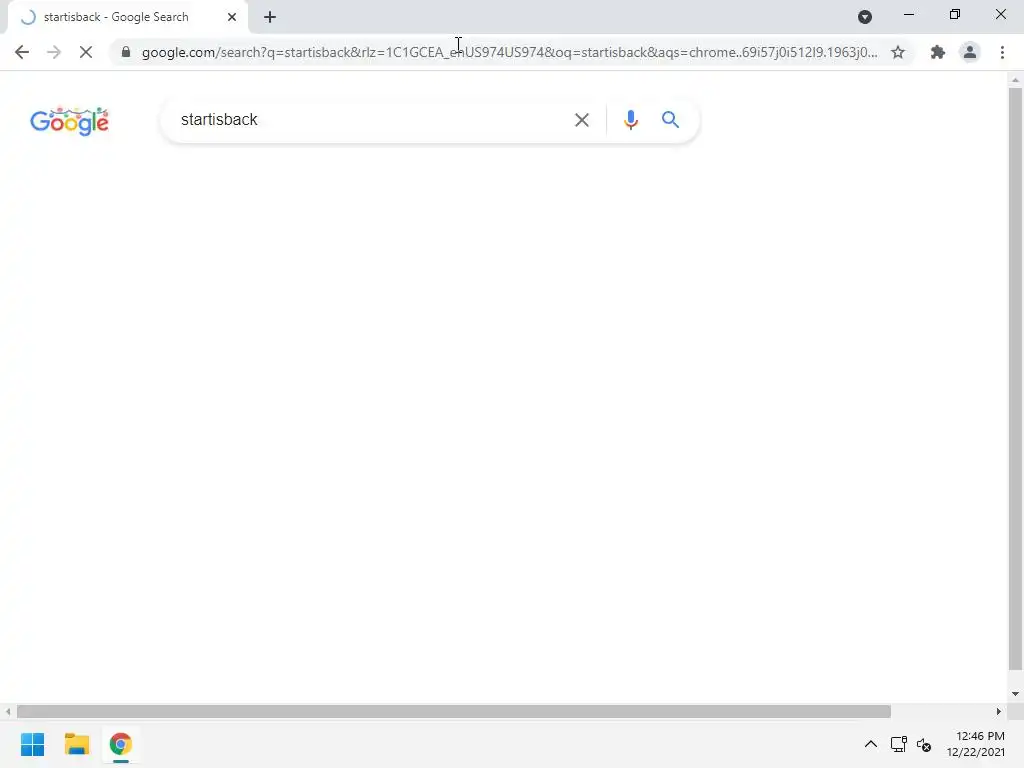This screenshot has height=768, width=1024.
Task: Open the Chrome profile avatar
Action: pos(970,52)
